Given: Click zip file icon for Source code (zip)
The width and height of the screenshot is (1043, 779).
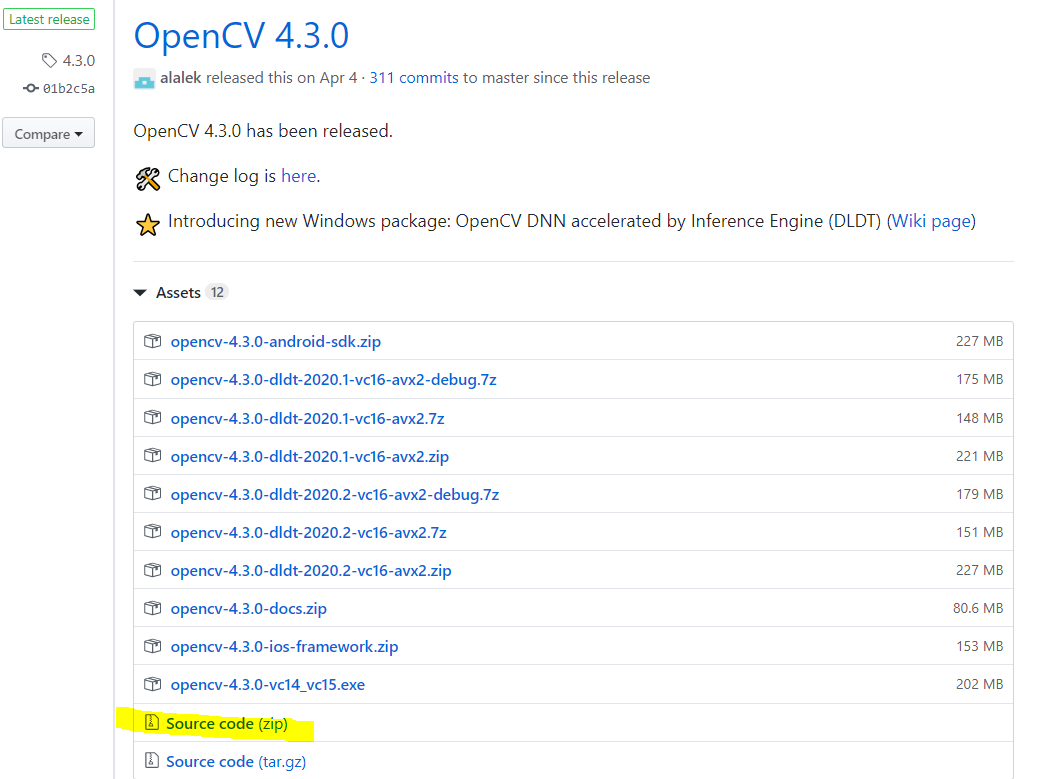Looking at the screenshot, I should pos(152,722).
